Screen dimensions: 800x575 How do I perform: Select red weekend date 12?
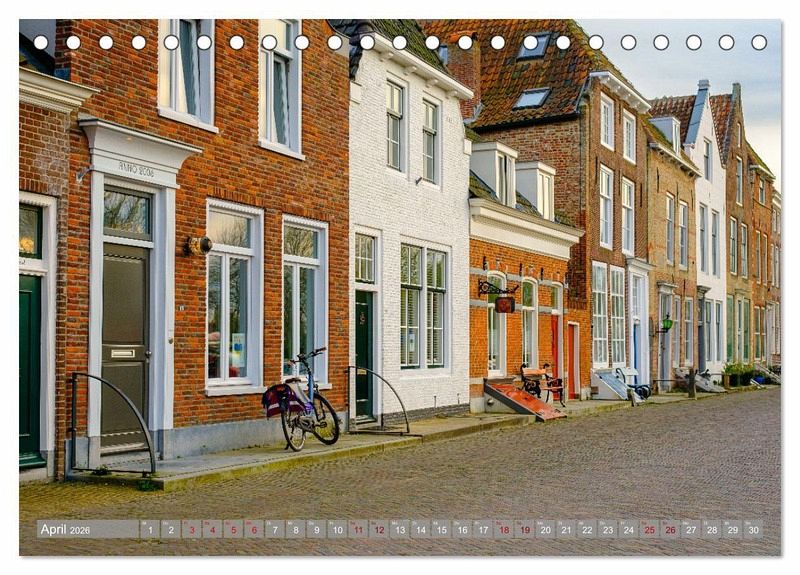(x=379, y=530)
